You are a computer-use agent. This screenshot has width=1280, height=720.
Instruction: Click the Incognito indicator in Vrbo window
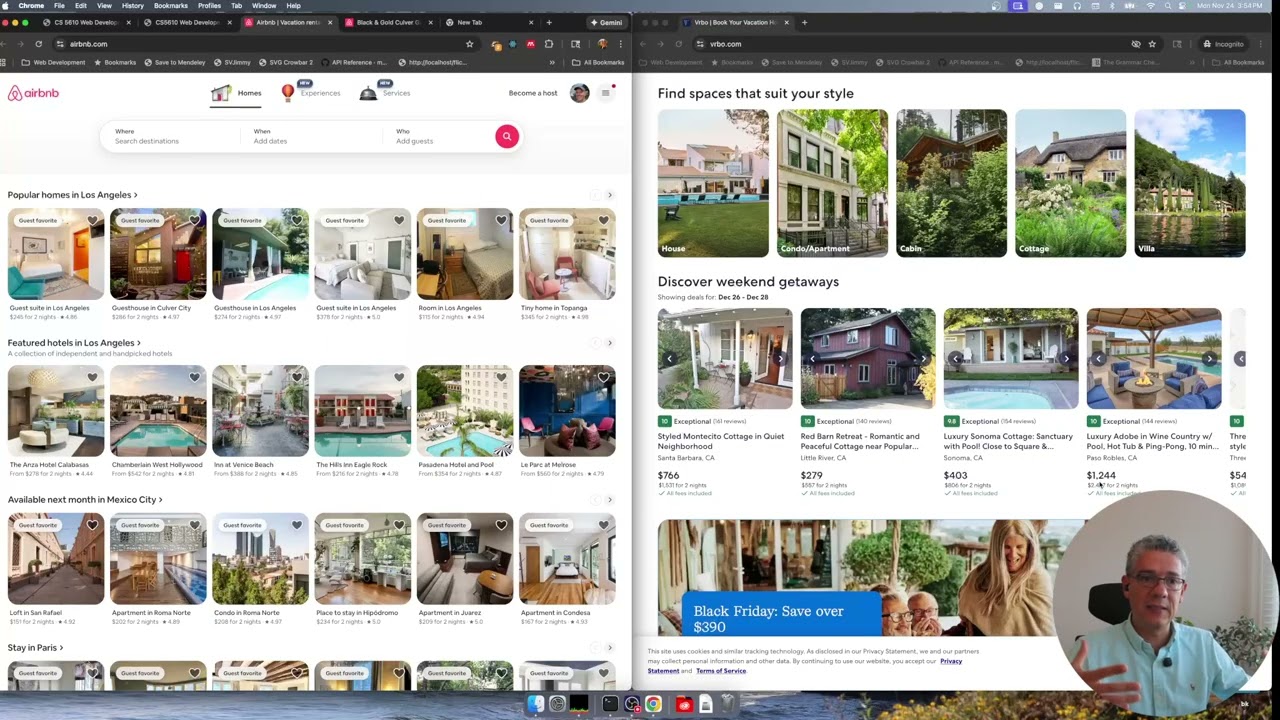(x=1223, y=44)
